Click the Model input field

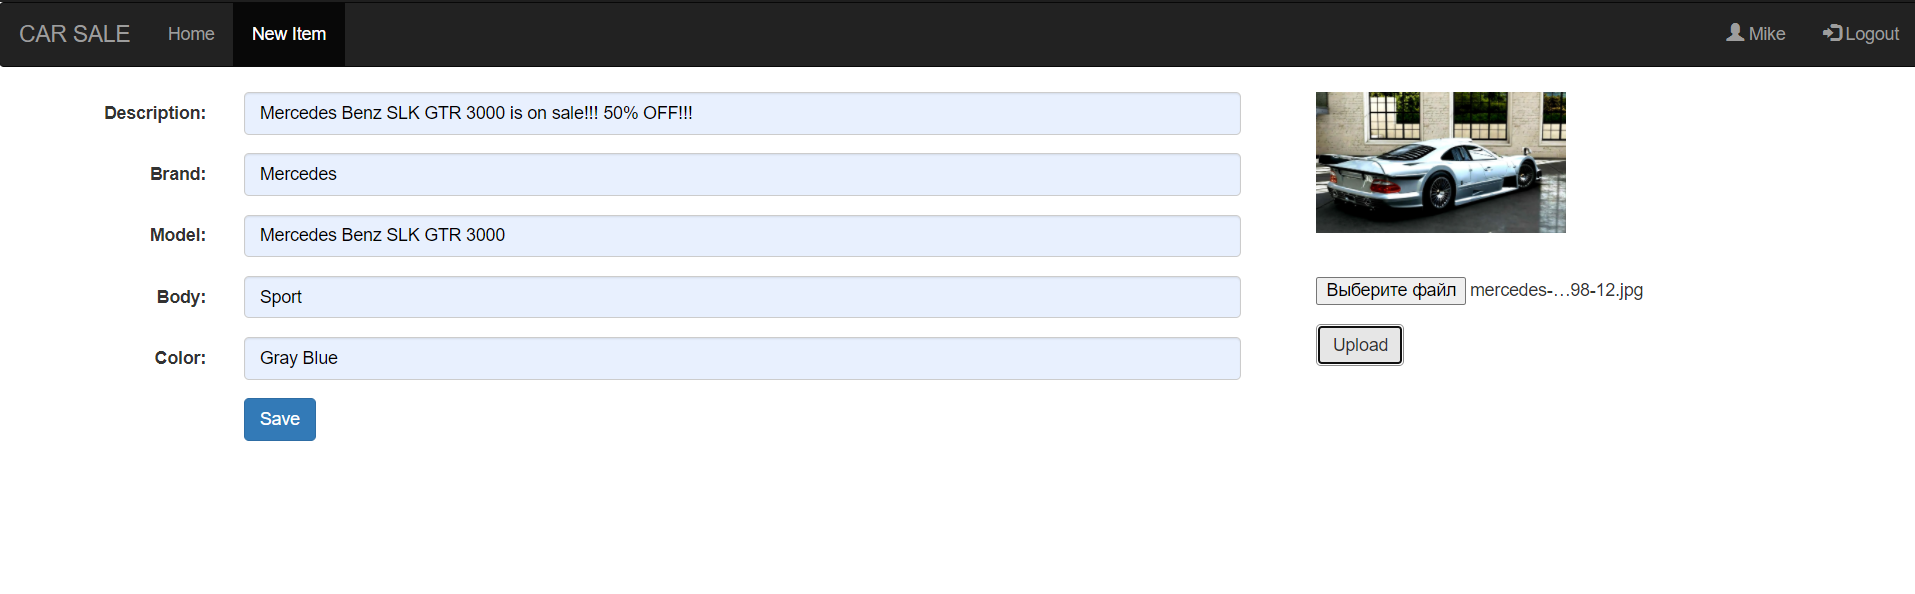point(742,235)
